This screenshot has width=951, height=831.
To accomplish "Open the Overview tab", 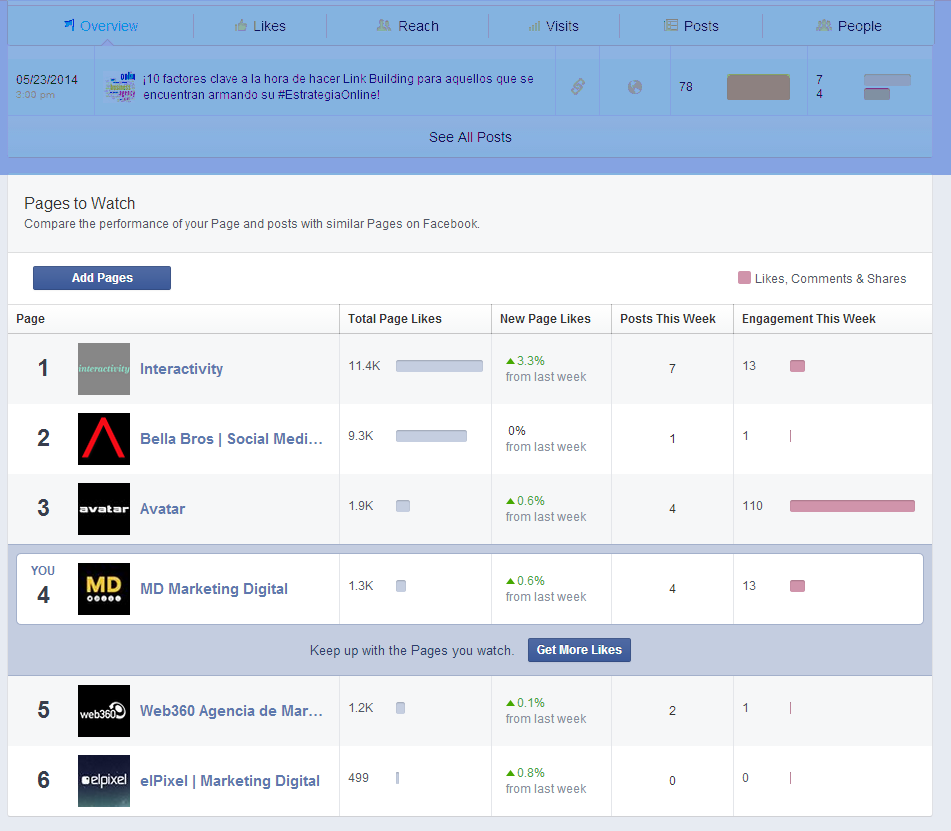I will tap(101, 26).
